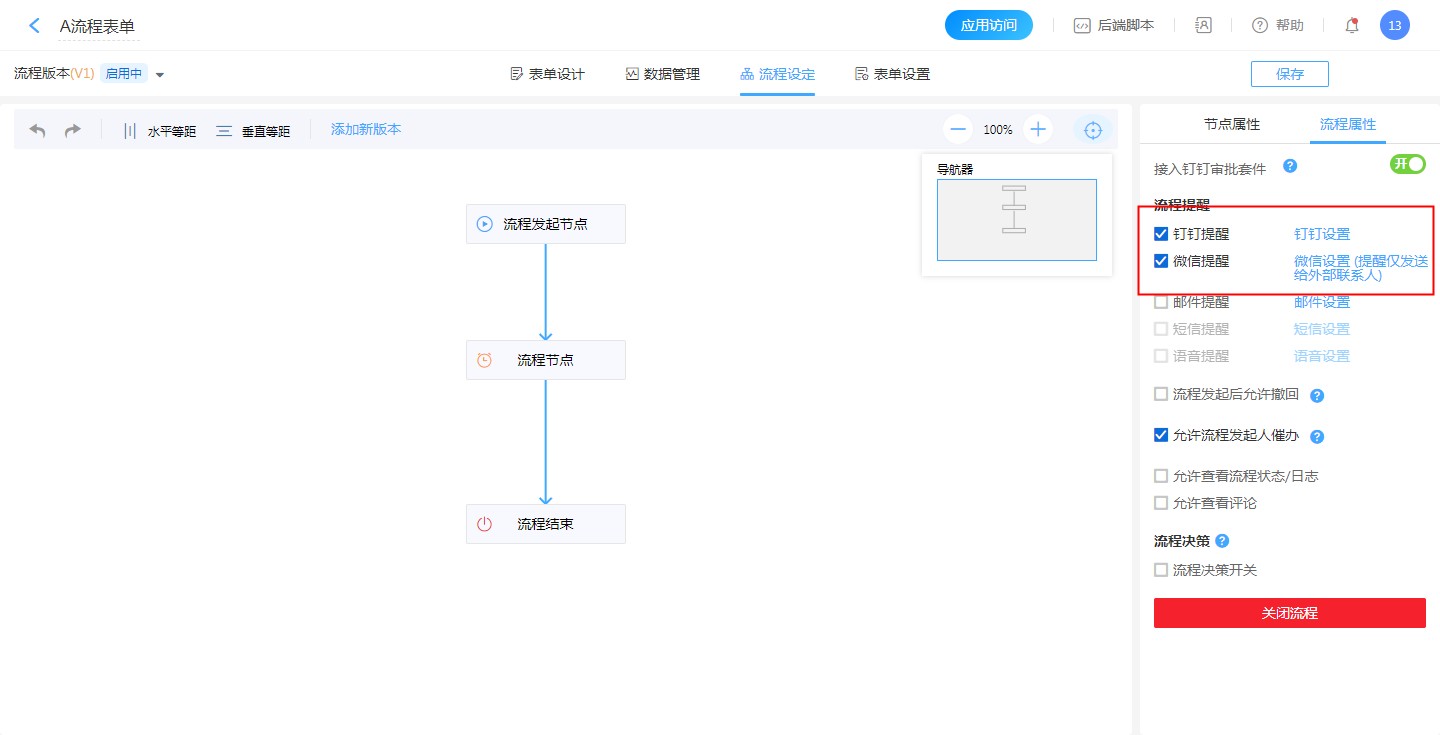1440x735 pixels.
Task: Click the back arrow beside A流程表单
Action: coord(35,26)
